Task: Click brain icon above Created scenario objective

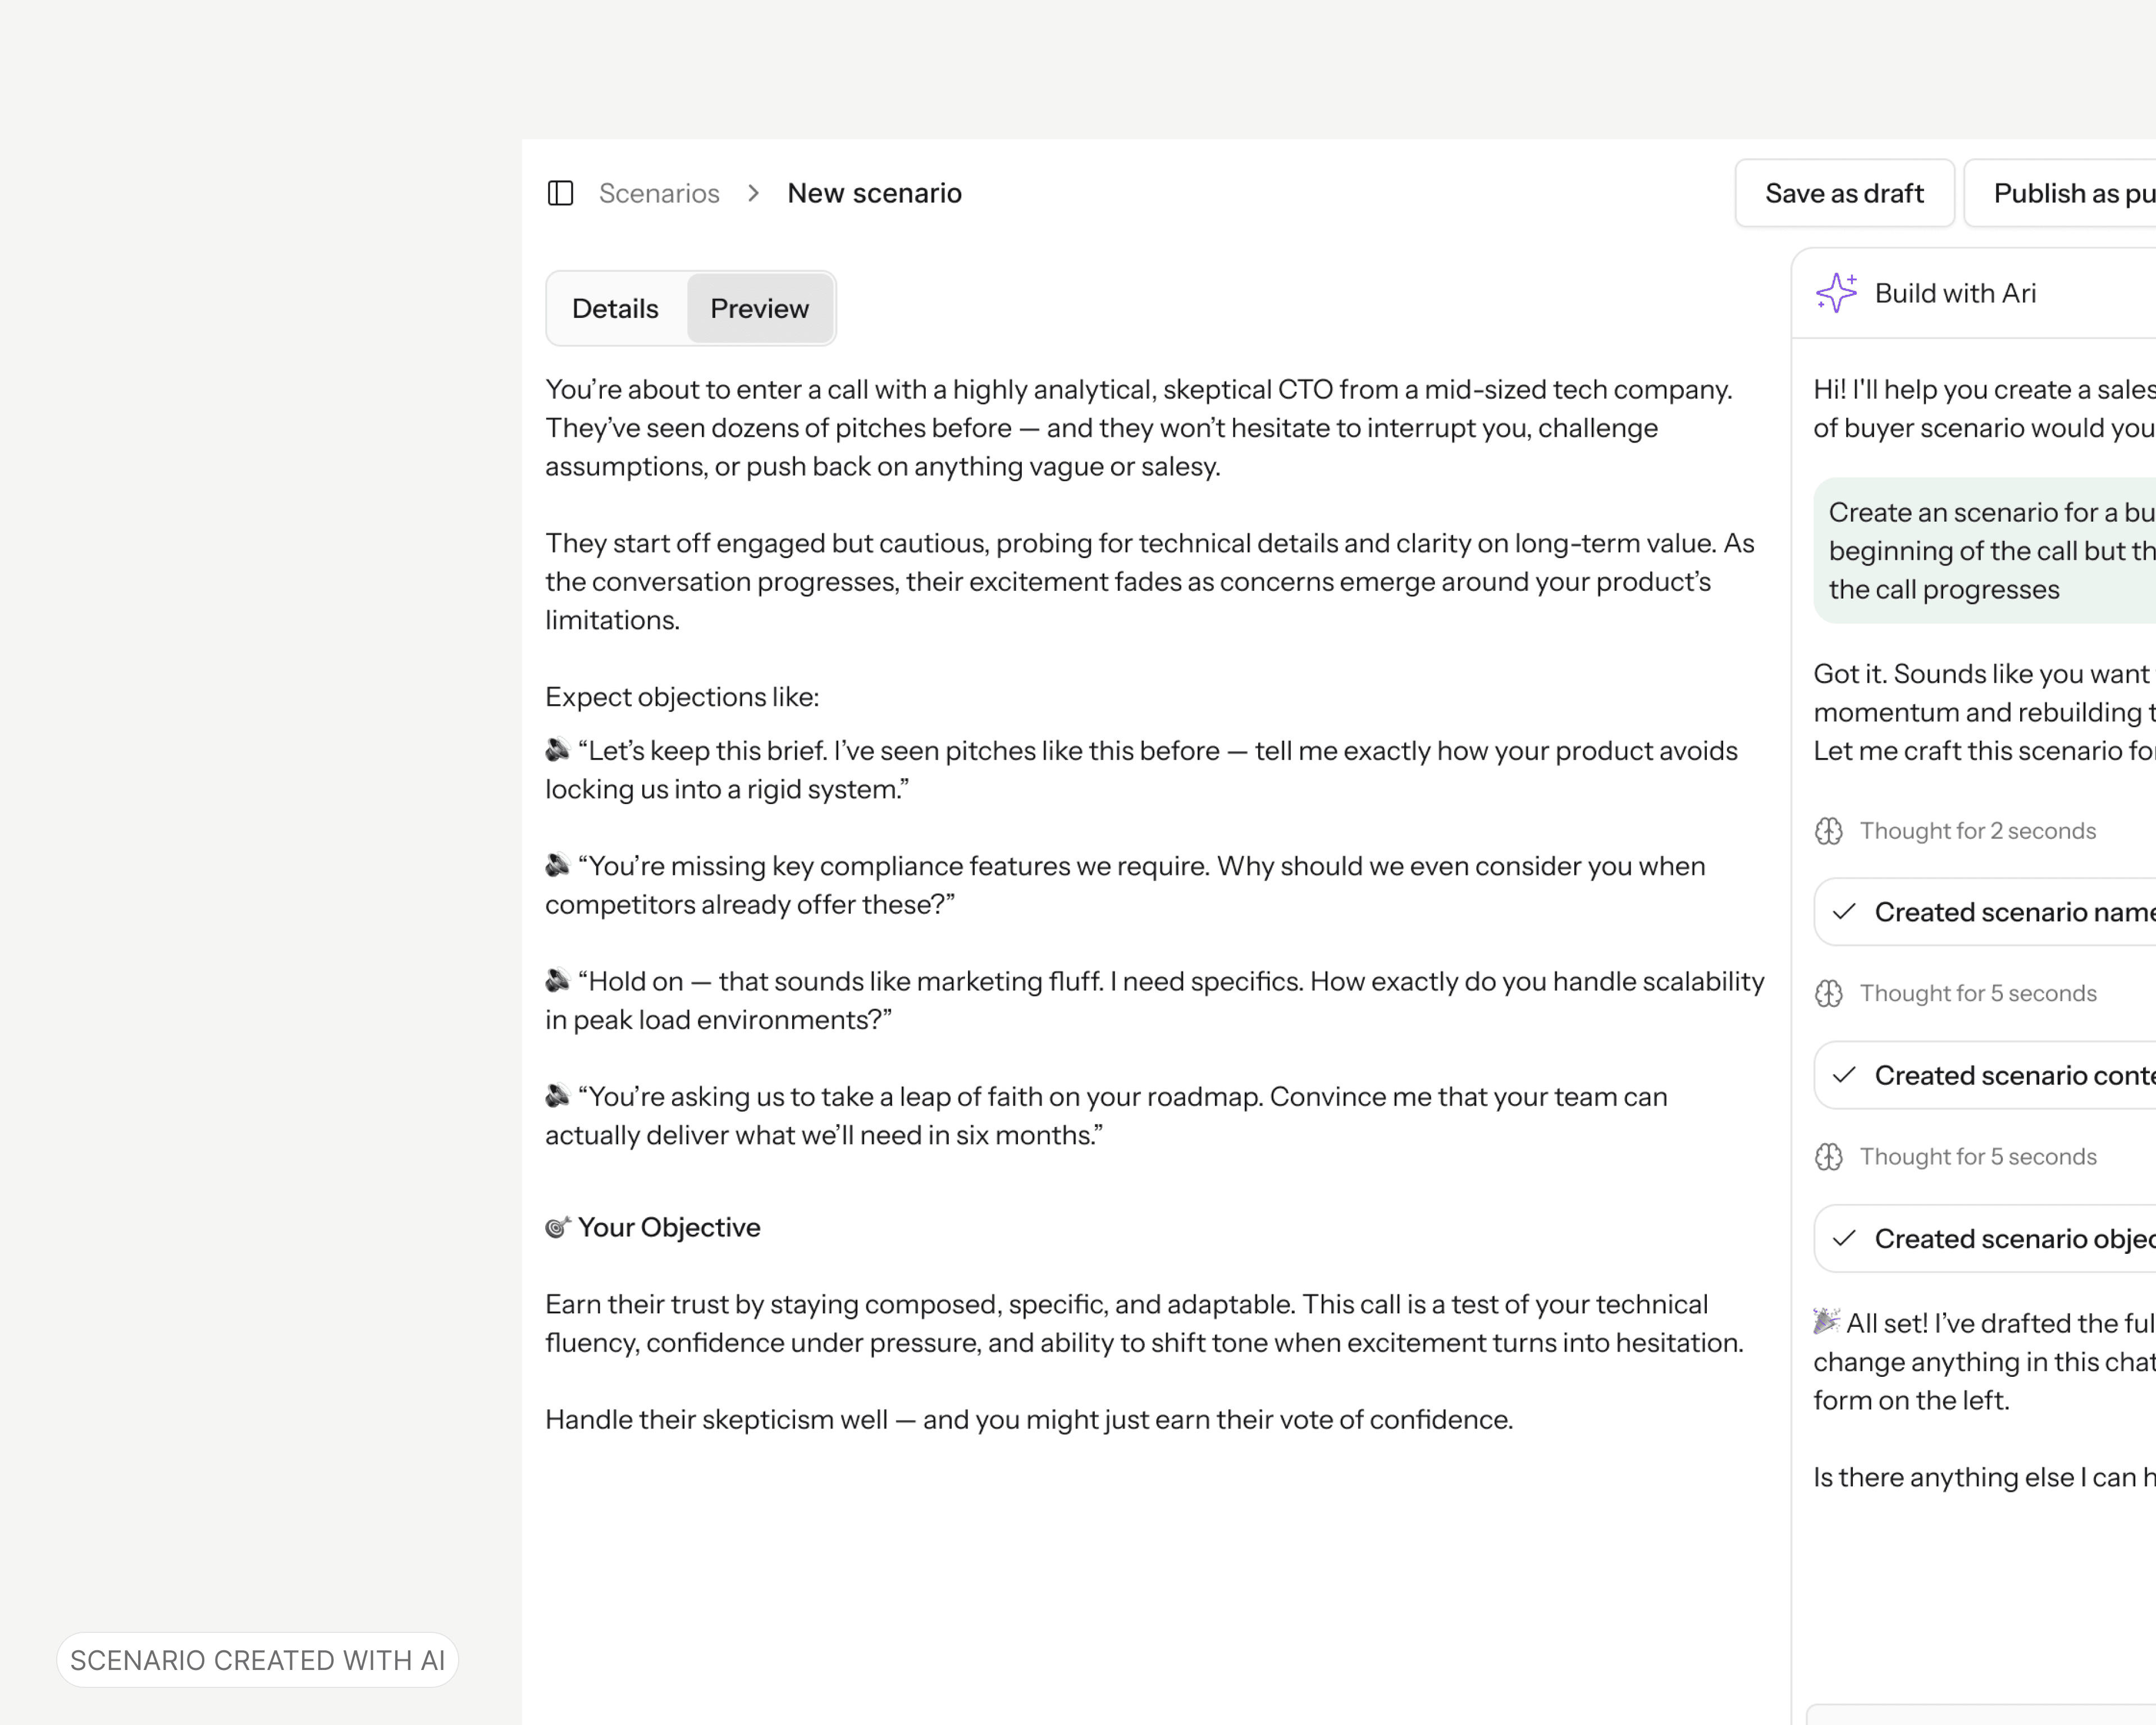Action: coord(1828,1156)
